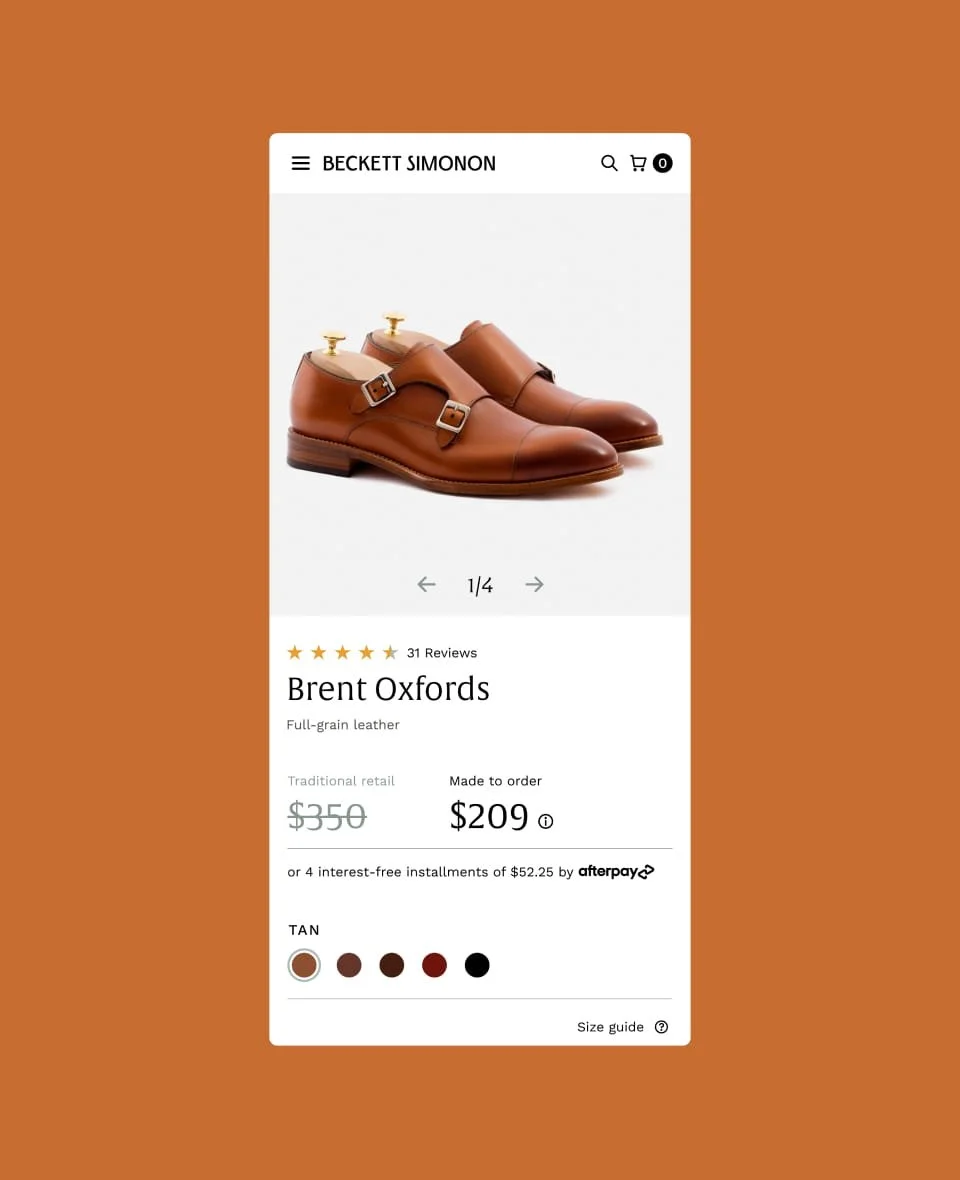Viewport: 960px width, 1180px height.
Task: Click the price info icon beside $209
Action: [545, 821]
